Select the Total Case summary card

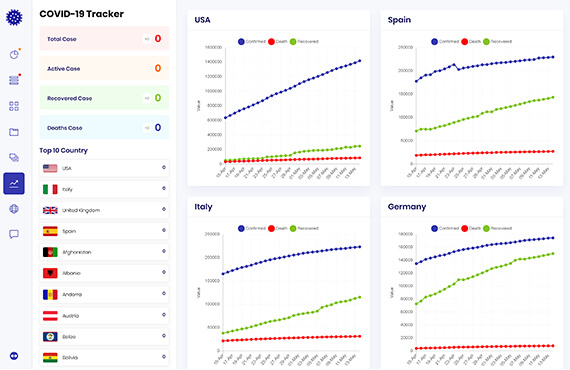point(104,39)
